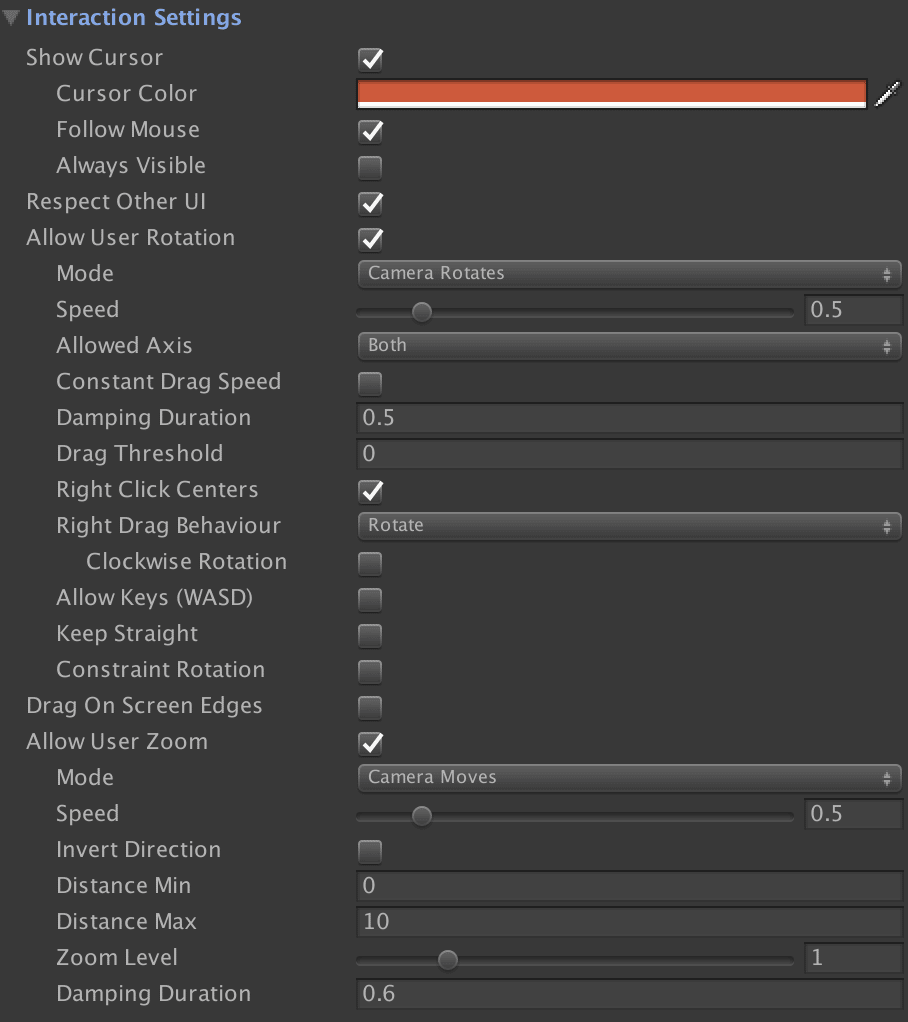Viewport: 908px width, 1022px height.
Task: Pick cursor color with the eyedropper icon
Action: click(887, 94)
